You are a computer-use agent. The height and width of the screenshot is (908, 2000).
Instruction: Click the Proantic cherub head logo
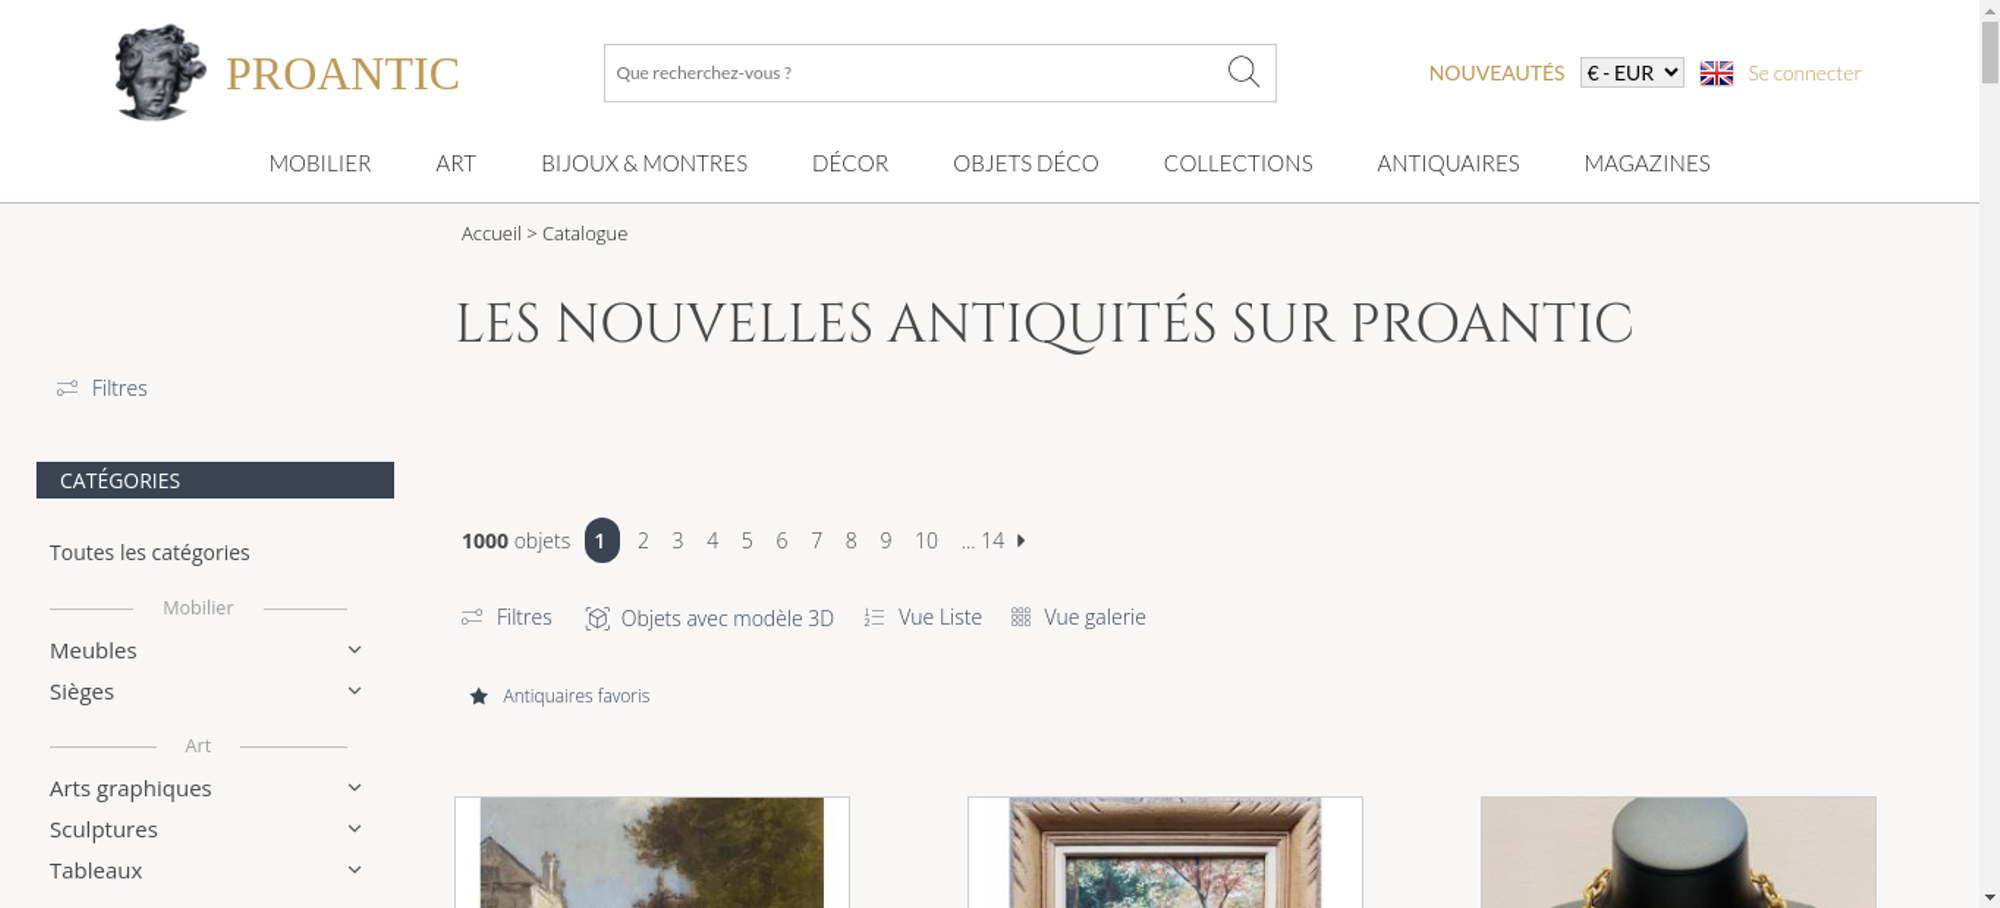159,72
